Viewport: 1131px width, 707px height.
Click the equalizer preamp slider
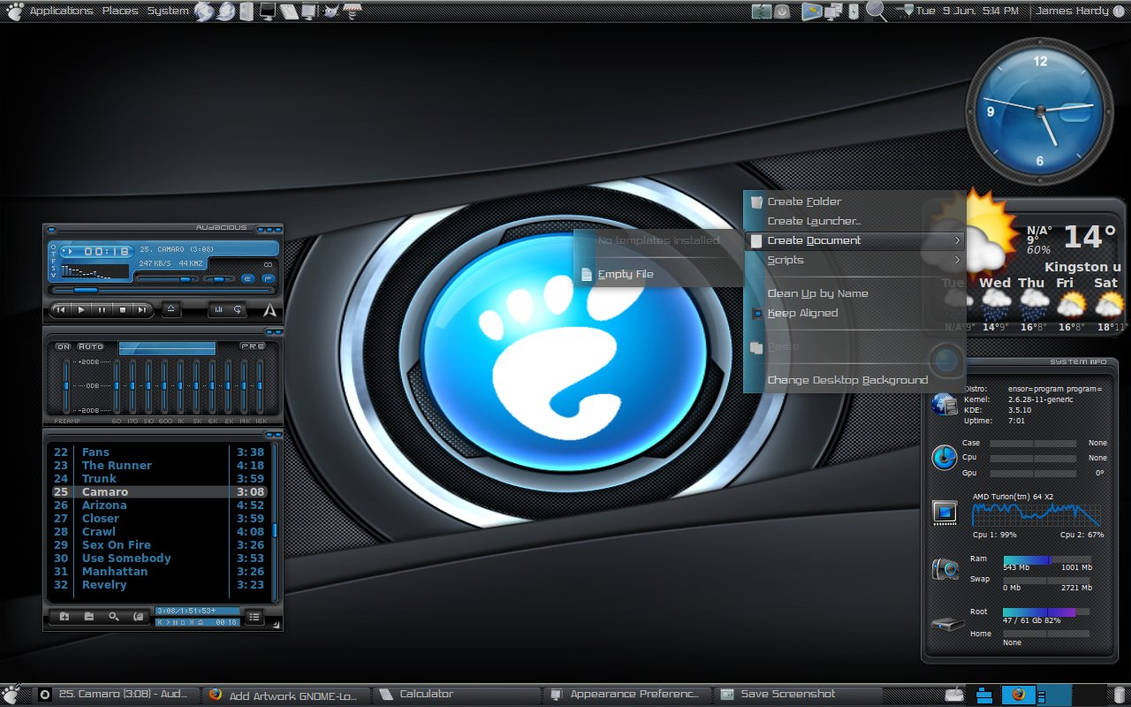click(66, 386)
